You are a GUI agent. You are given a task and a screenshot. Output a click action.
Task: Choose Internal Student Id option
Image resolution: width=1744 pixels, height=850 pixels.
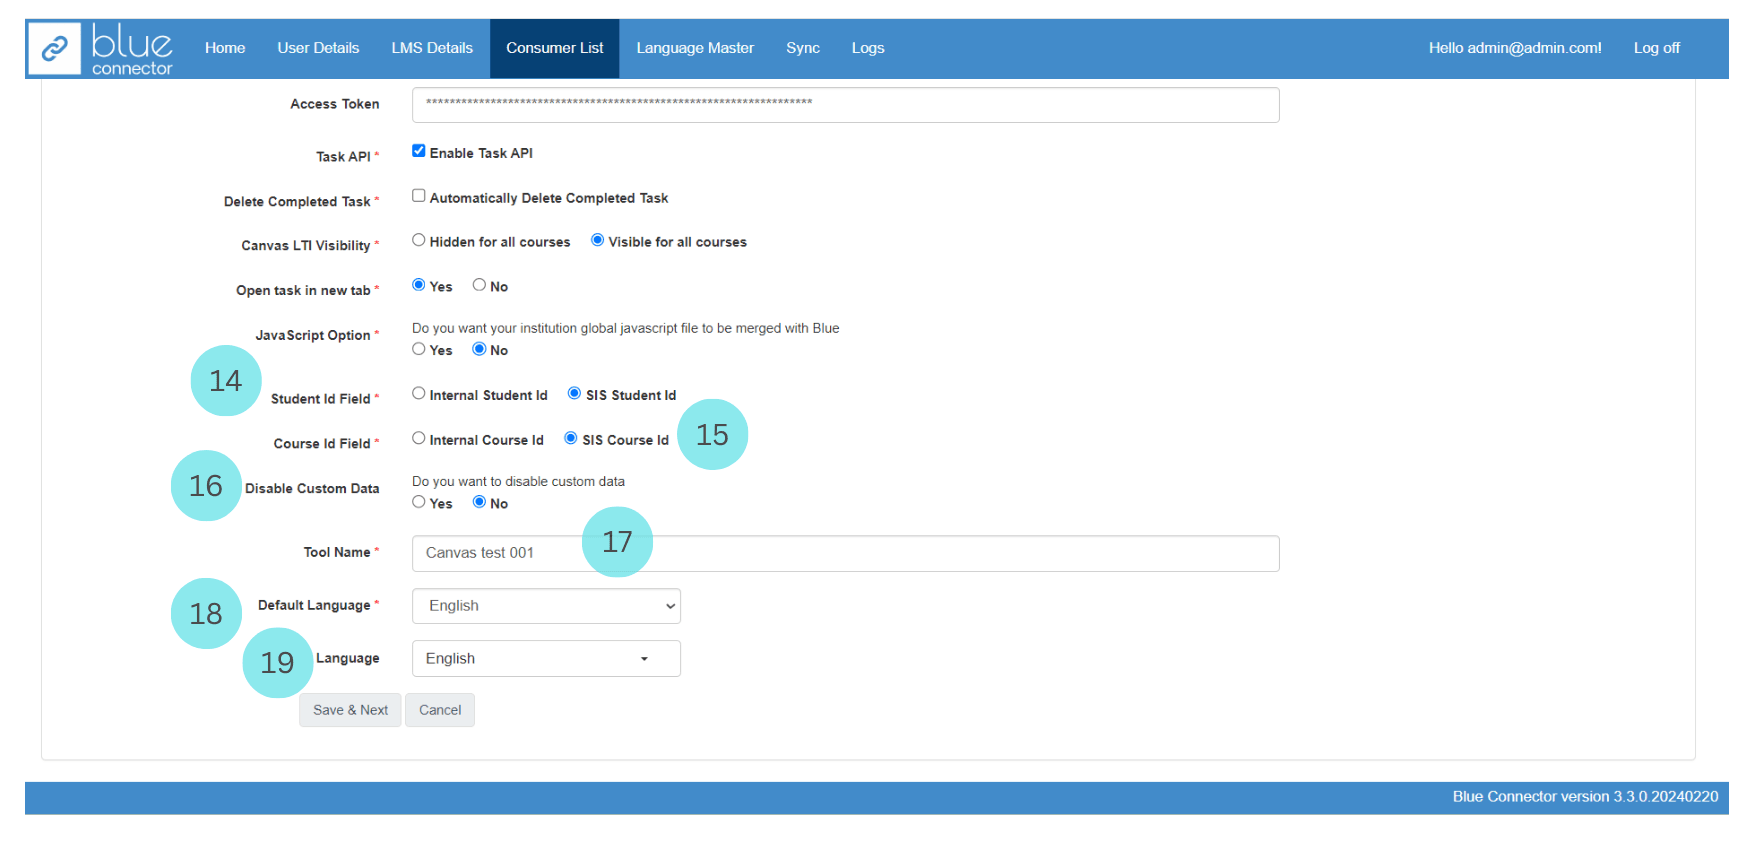tap(419, 394)
